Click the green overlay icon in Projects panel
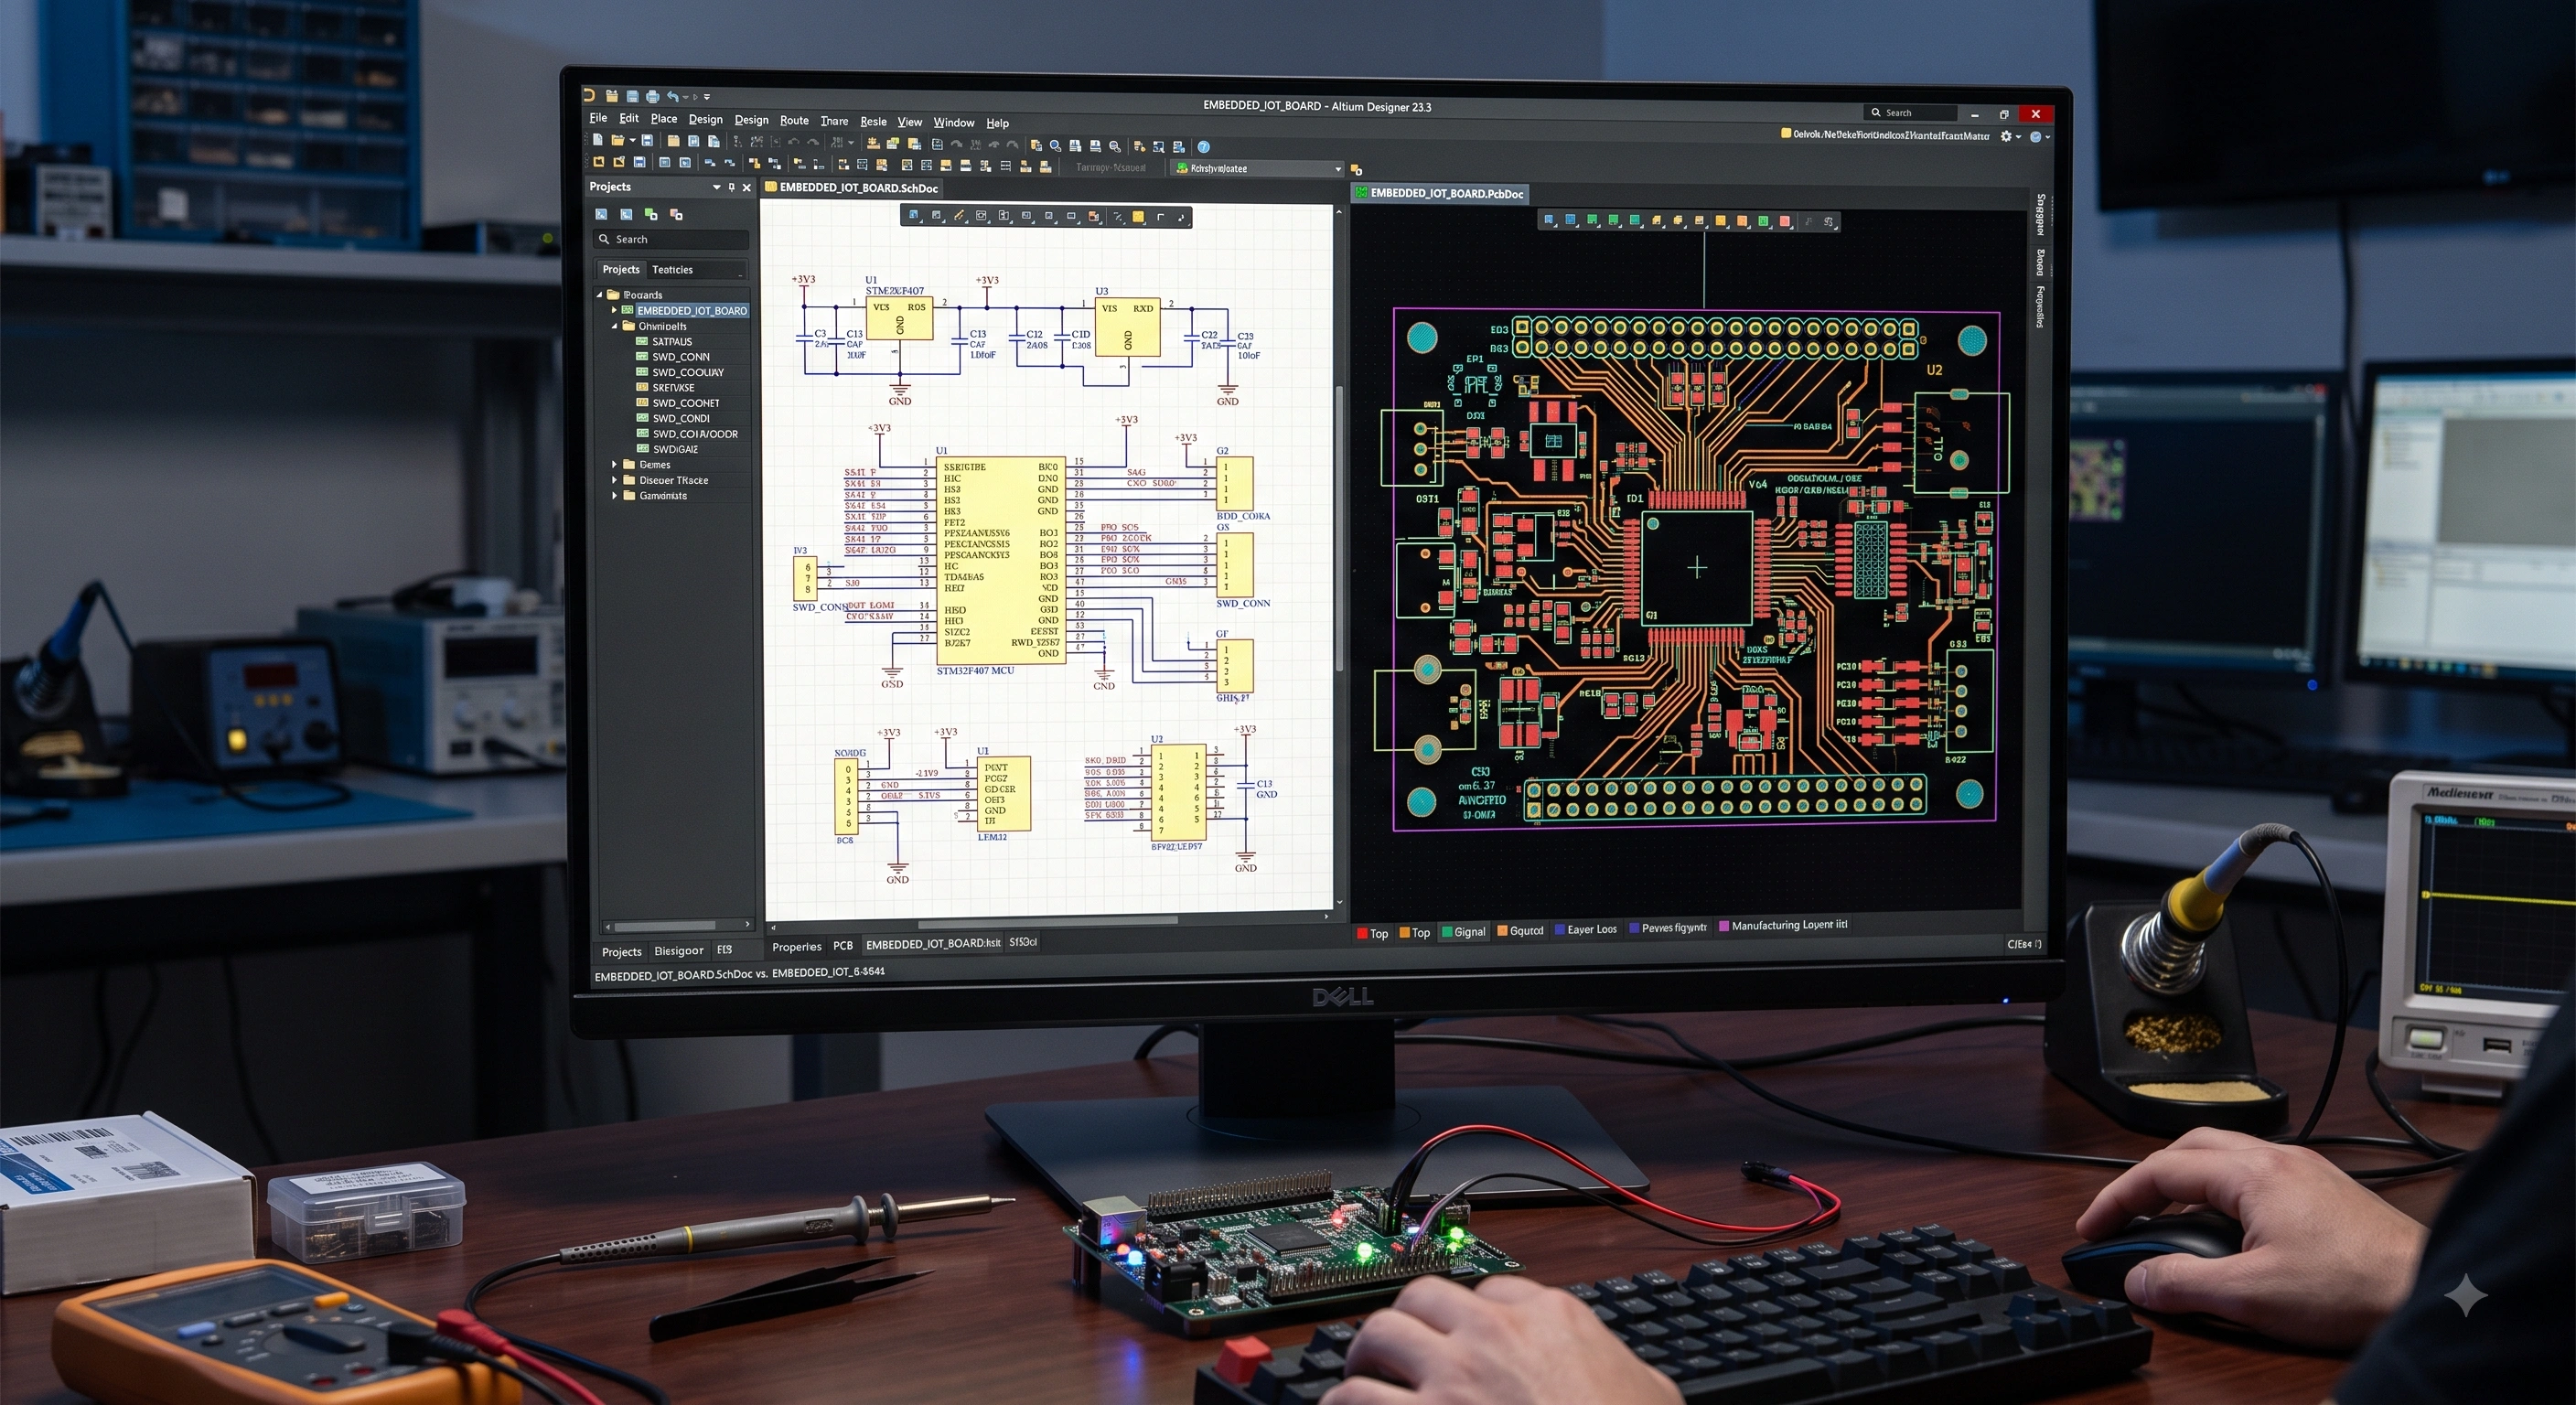This screenshot has width=2576, height=1405. (651, 214)
